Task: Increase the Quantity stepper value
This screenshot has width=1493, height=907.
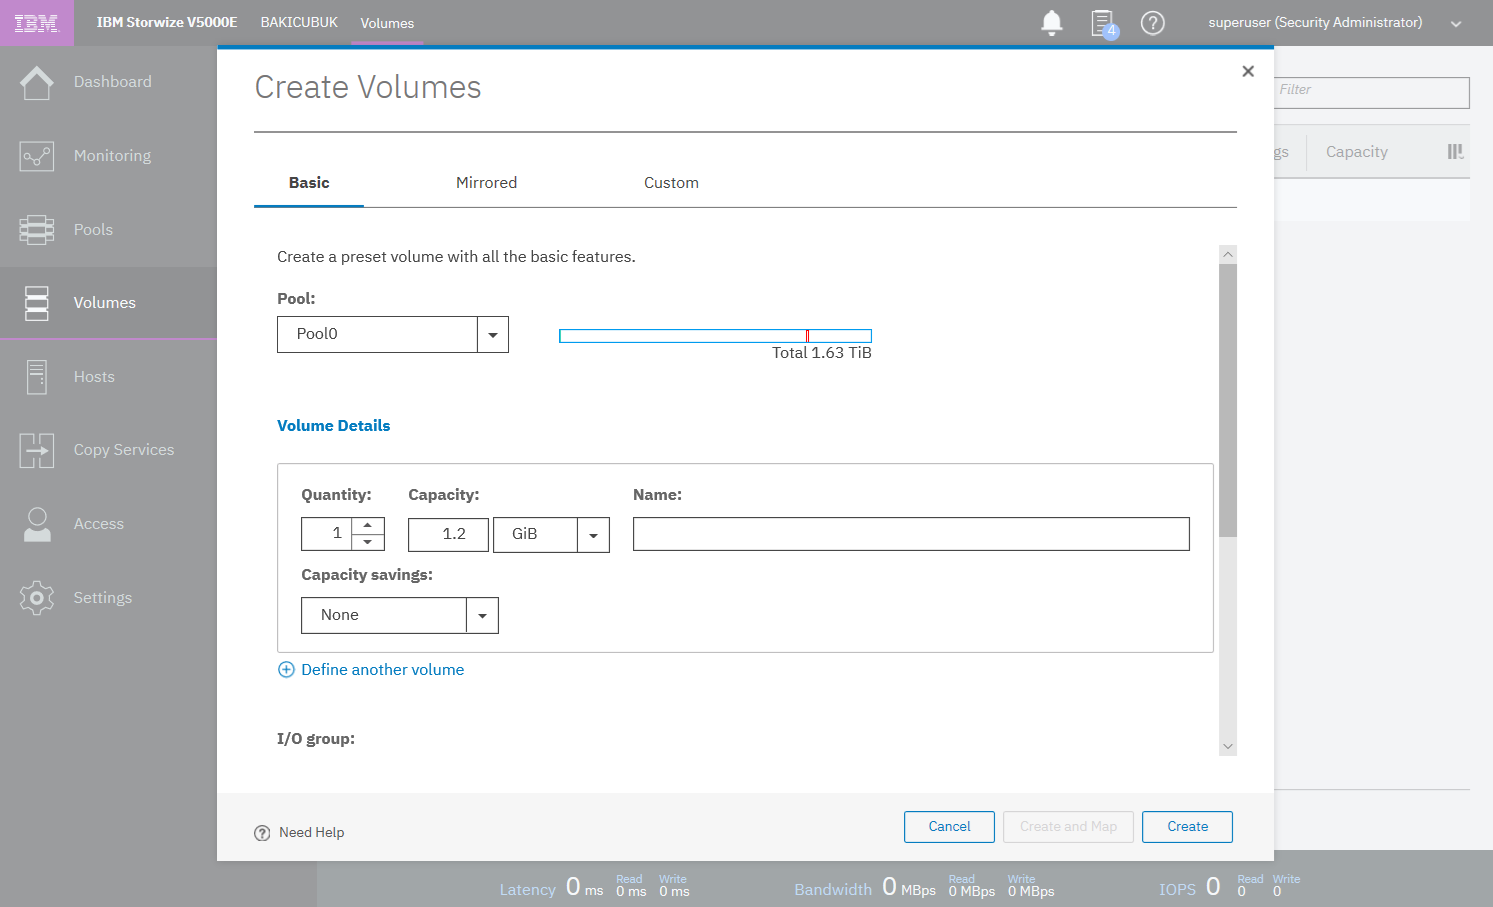Action: click(368, 525)
